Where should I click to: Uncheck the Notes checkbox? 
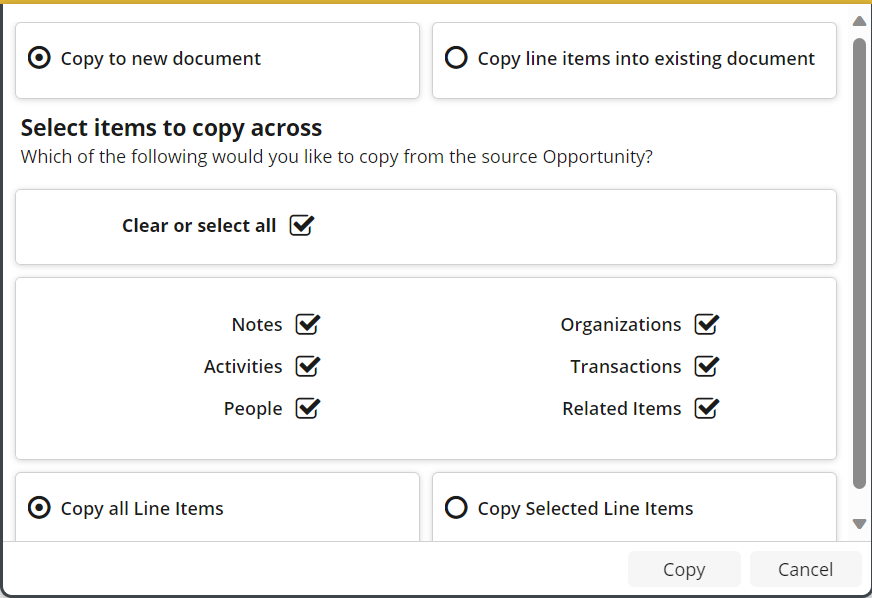point(307,325)
